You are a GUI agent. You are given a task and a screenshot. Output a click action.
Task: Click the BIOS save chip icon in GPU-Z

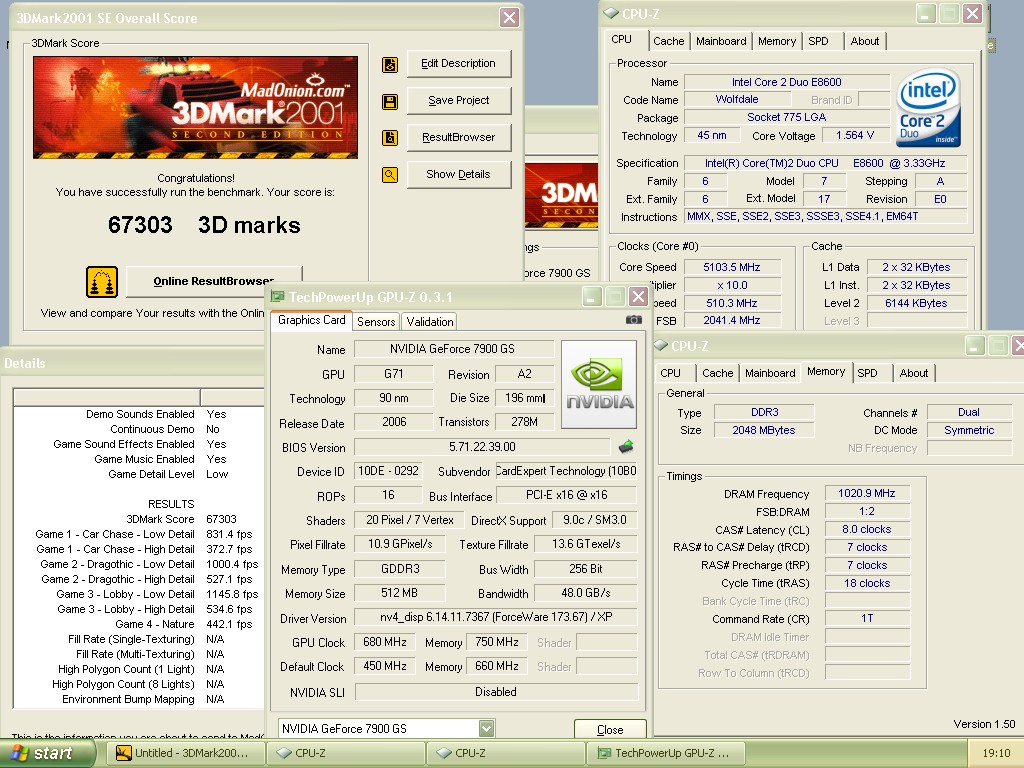pyautogui.click(x=626, y=447)
